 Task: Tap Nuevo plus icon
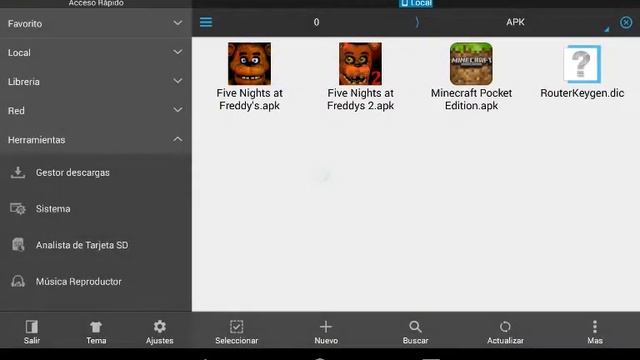tap(326, 327)
